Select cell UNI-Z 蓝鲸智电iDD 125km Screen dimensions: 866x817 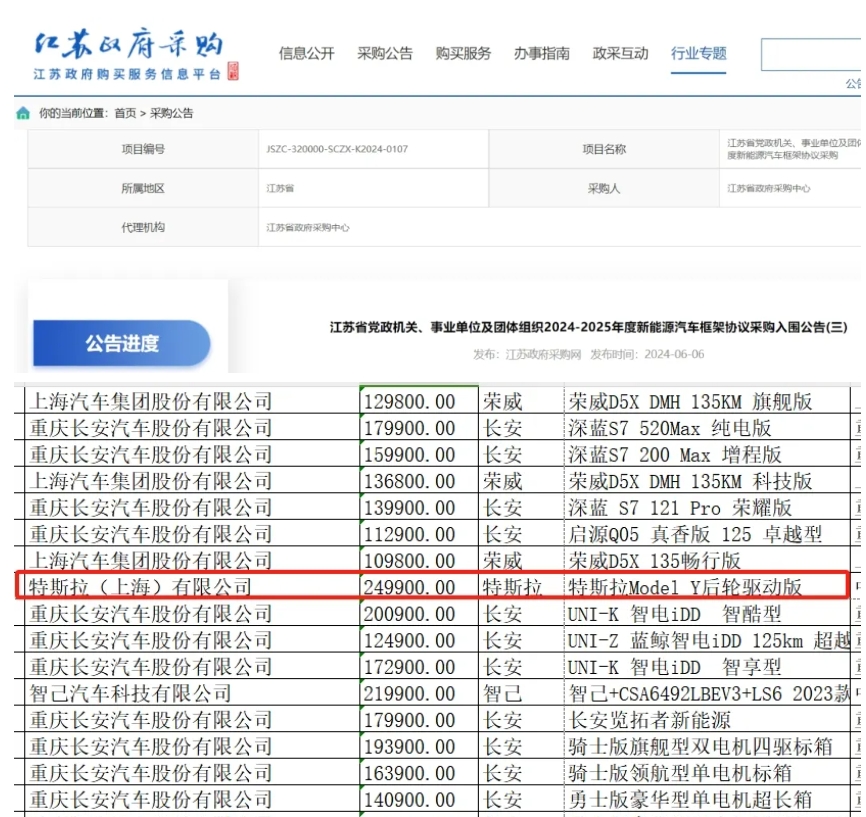tap(707, 640)
